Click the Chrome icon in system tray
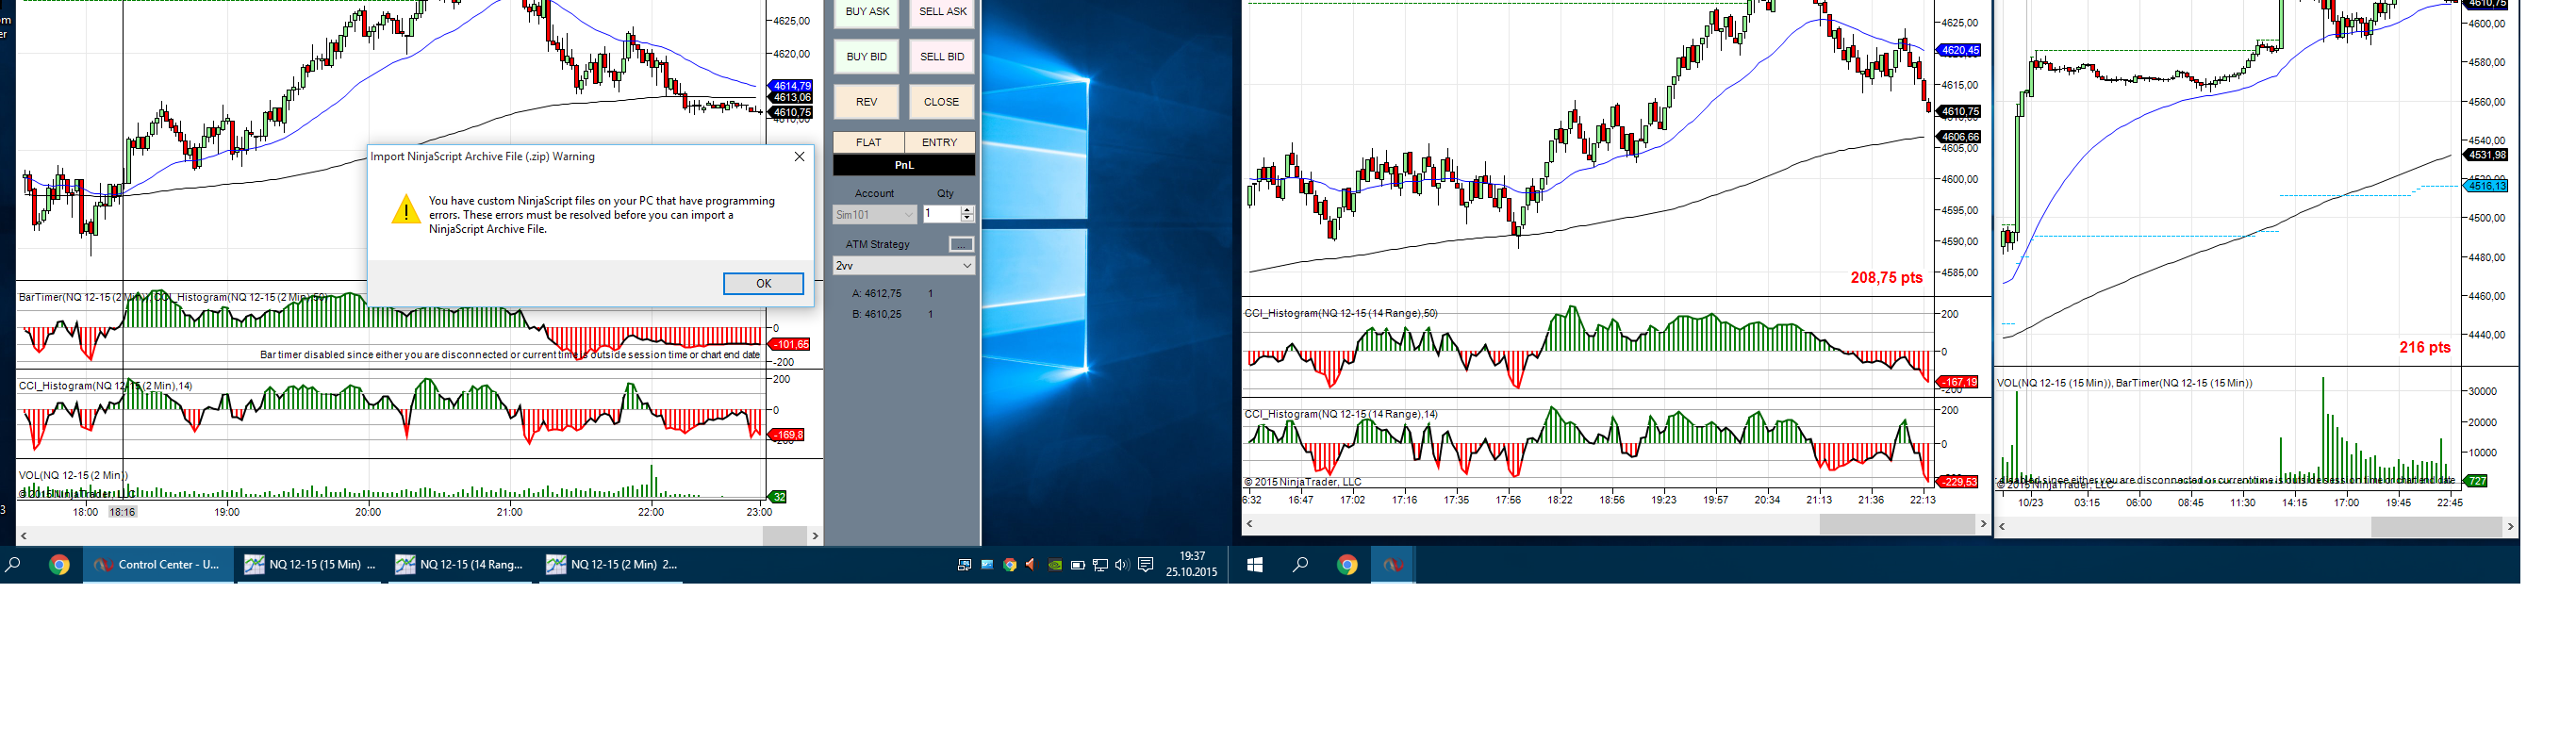The image size is (2576, 741). coord(1010,565)
